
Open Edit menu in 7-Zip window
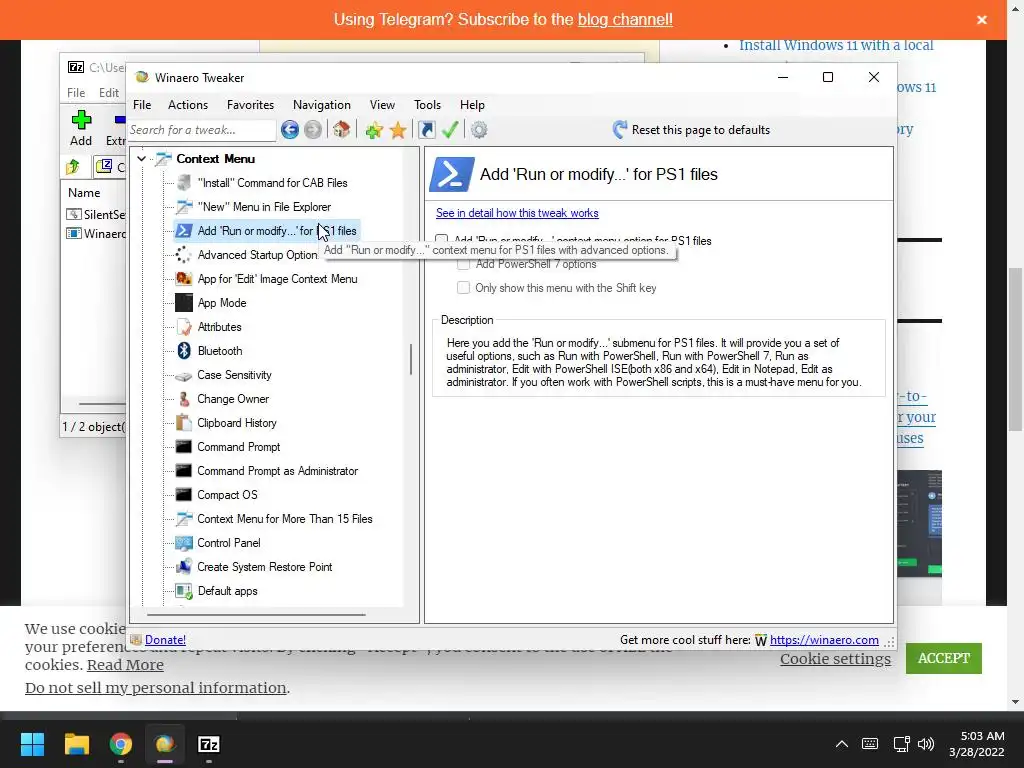(108, 93)
